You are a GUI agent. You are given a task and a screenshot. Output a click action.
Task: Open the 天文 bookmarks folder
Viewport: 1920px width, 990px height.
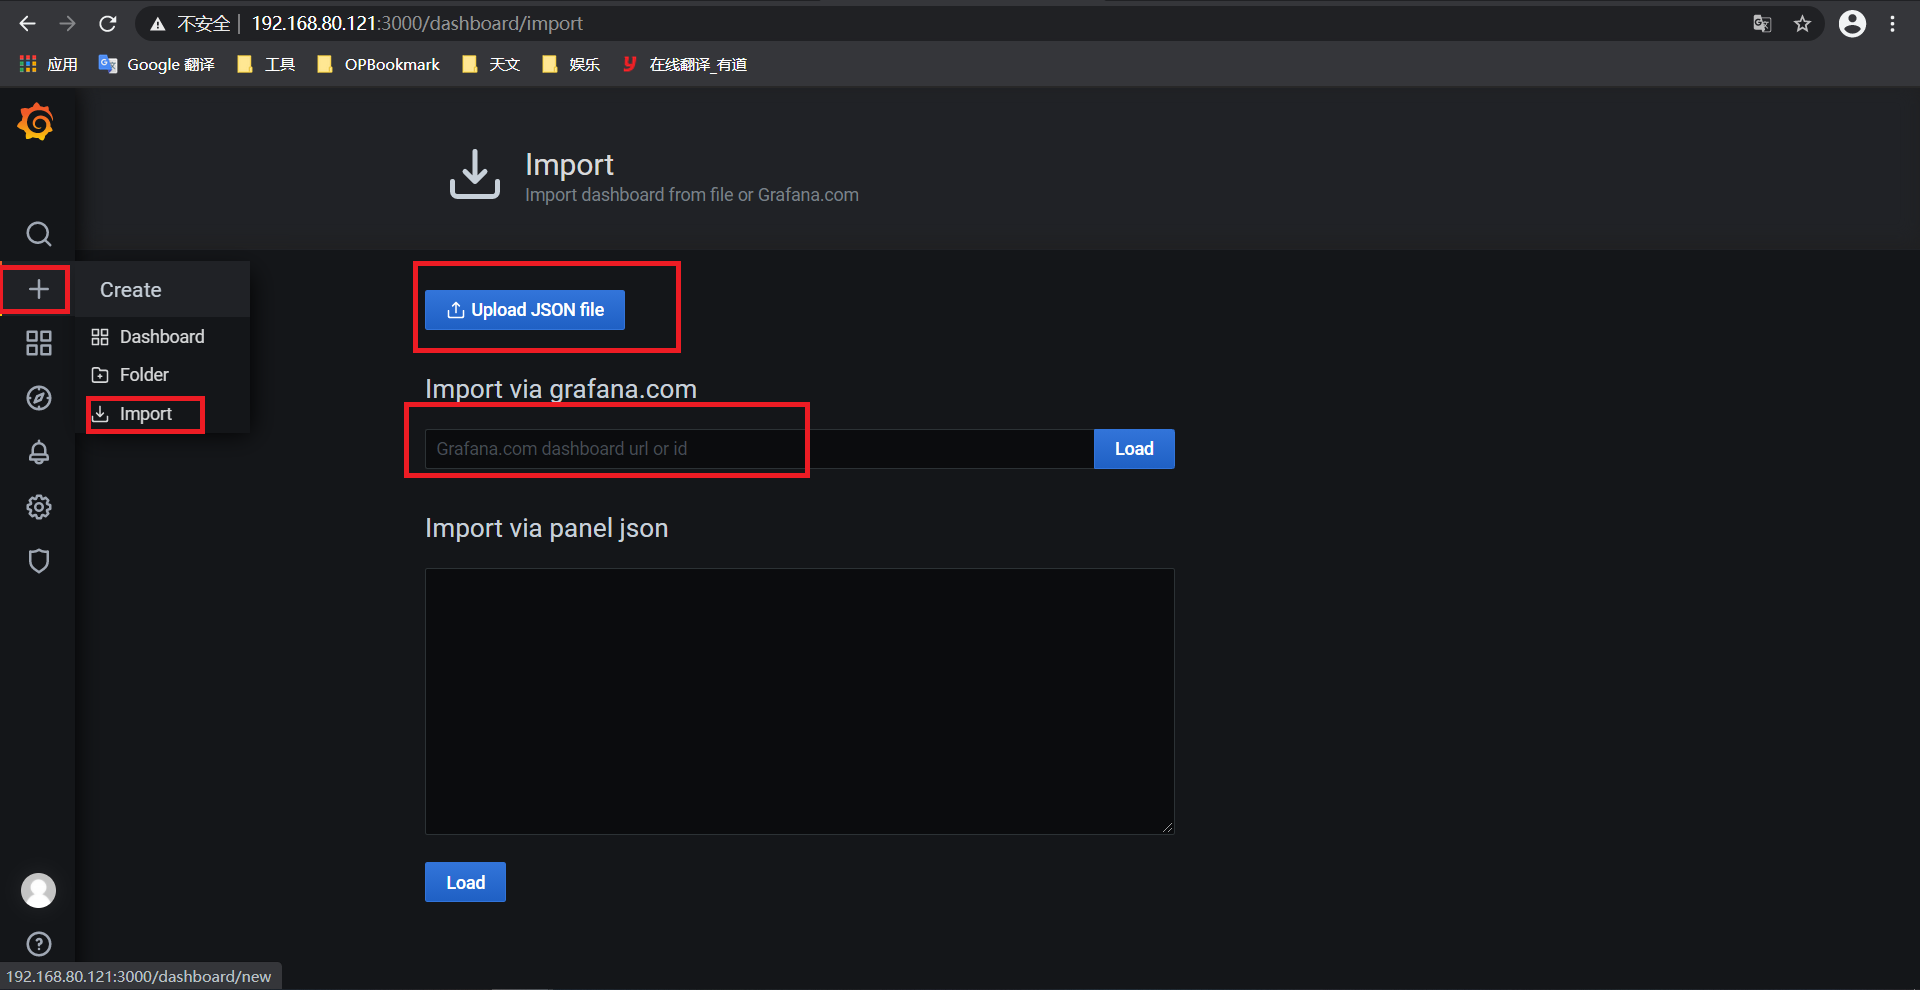coord(491,64)
